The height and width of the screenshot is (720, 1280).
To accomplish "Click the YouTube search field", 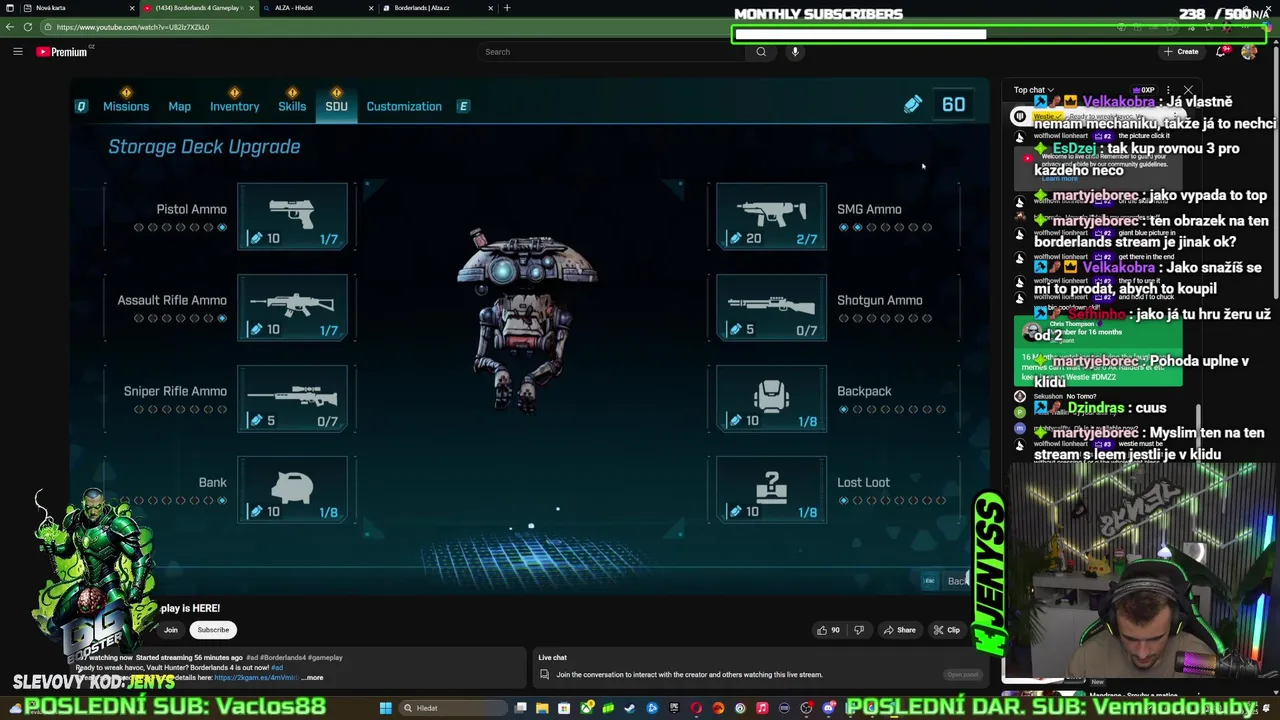I will tap(610, 52).
